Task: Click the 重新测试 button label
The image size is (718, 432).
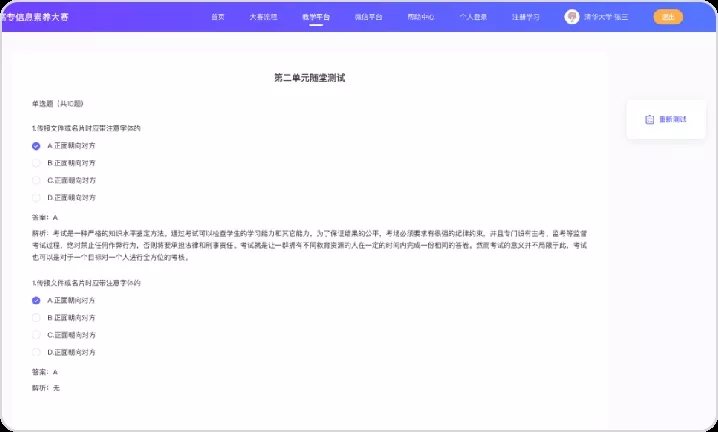Action: [x=673, y=119]
